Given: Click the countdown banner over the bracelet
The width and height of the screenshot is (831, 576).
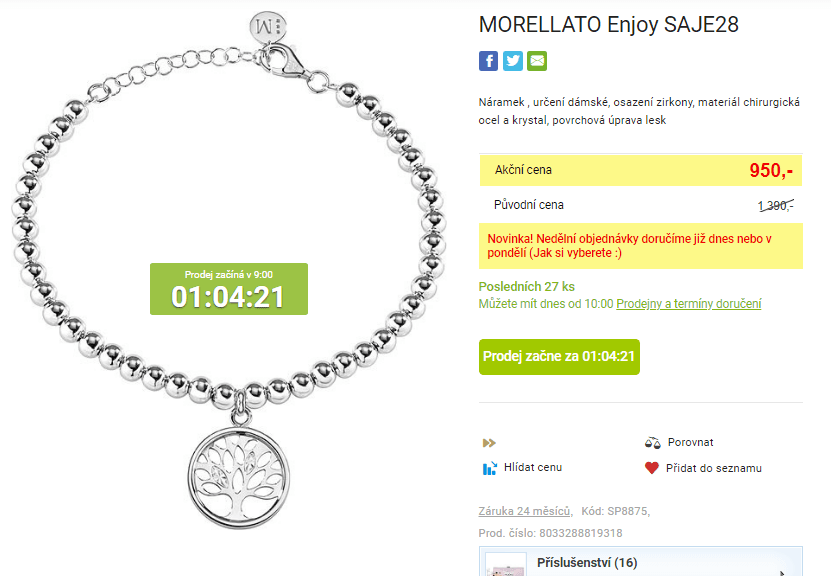Looking at the screenshot, I should (228, 289).
